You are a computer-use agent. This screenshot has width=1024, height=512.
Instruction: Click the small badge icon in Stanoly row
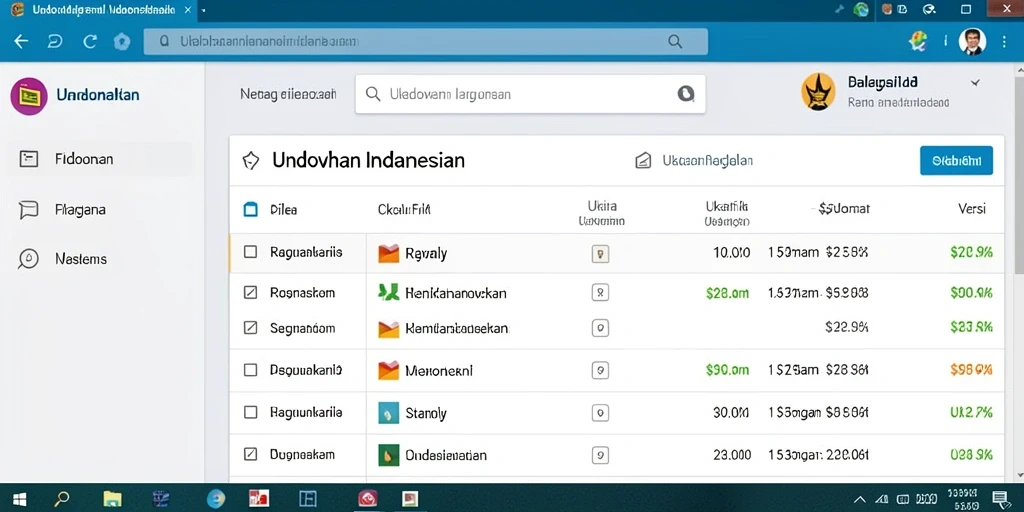(600, 413)
